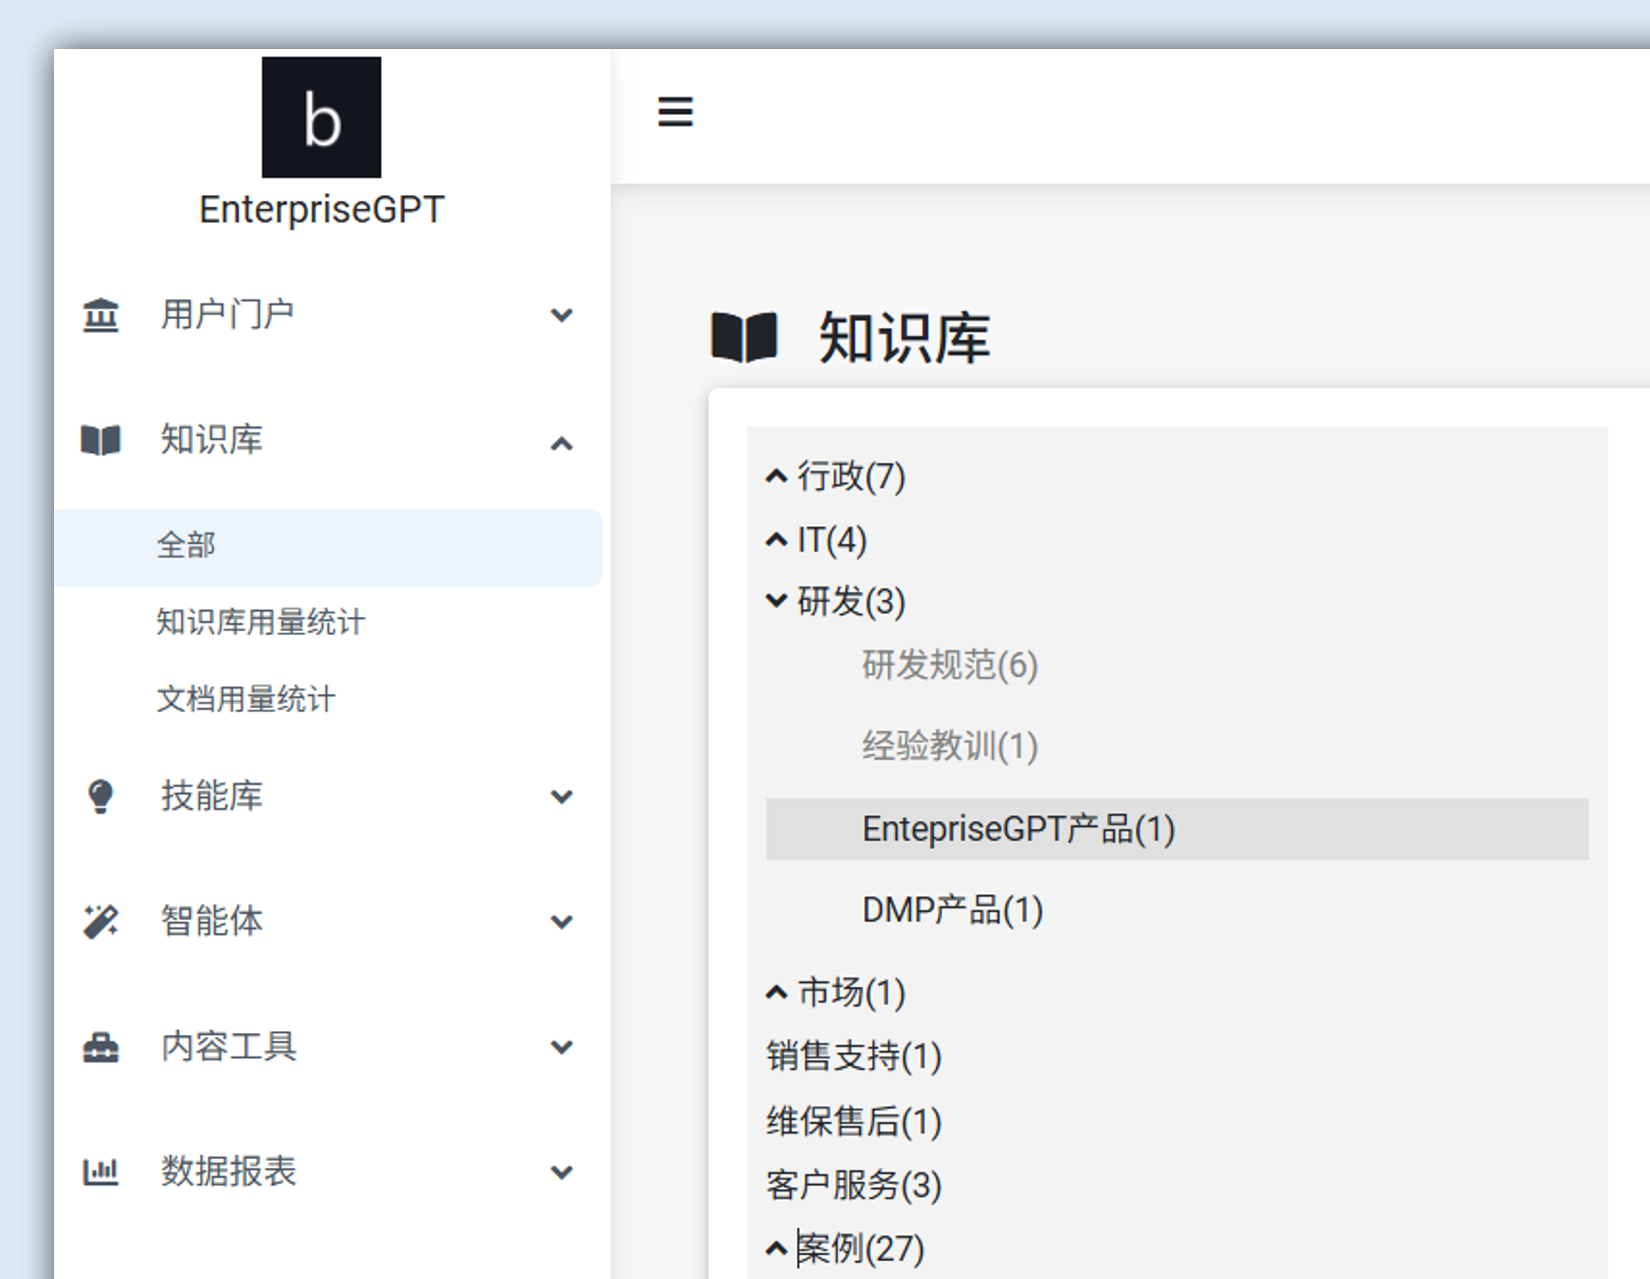
Task: Expand the 用户门户 menu chevron
Action: point(562,315)
